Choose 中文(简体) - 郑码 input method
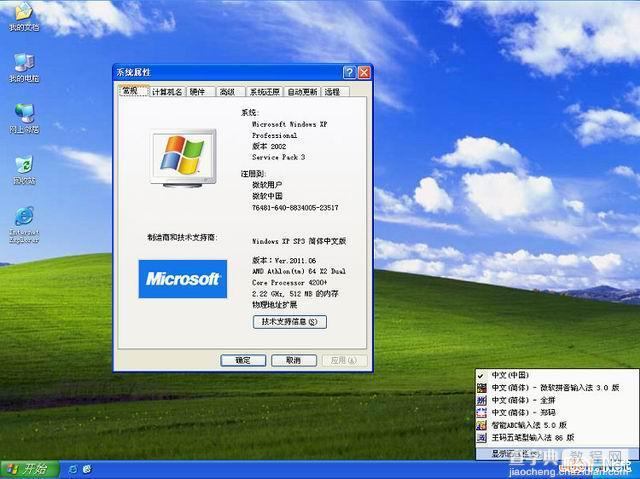 coord(557,412)
